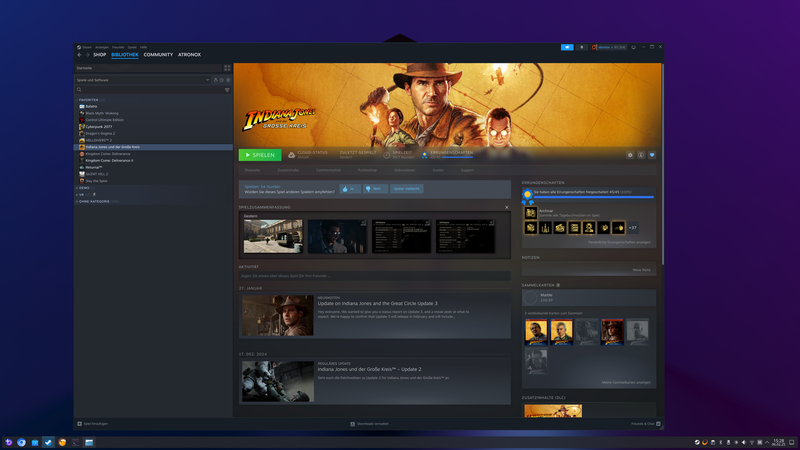Click the green SPIELEN button
The width and height of the screenshot is (800, 450).
[260, 155]
